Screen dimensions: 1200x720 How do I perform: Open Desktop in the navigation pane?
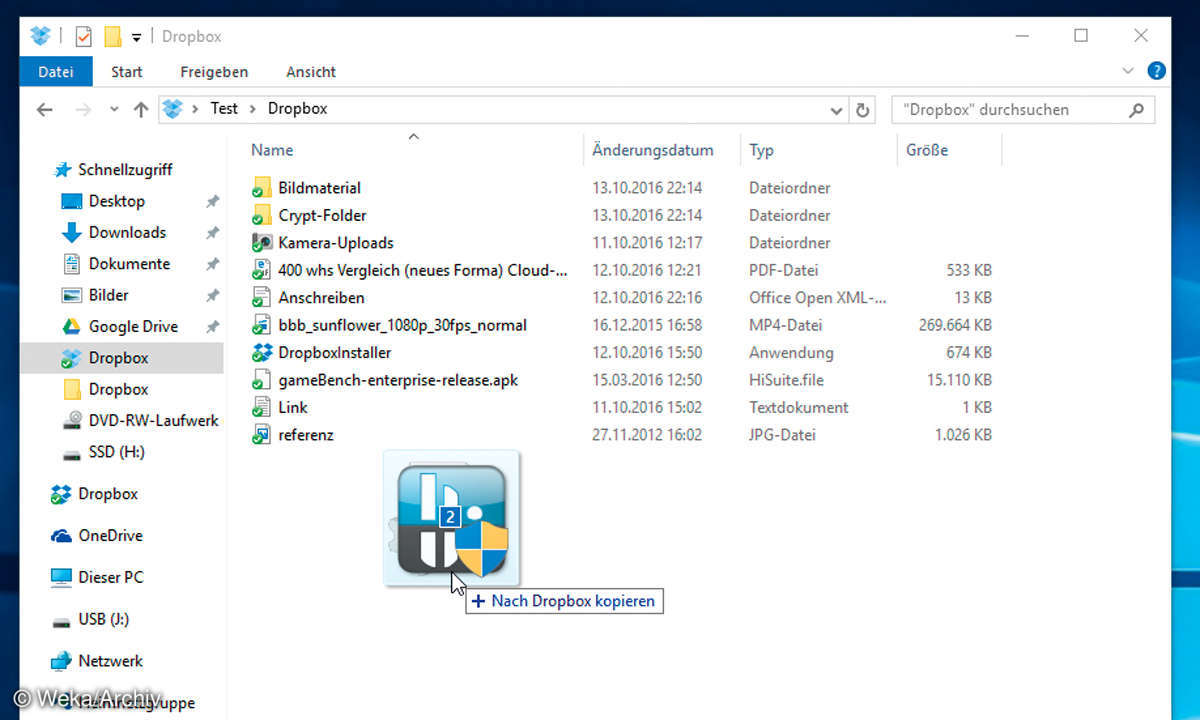click(116, 201)
